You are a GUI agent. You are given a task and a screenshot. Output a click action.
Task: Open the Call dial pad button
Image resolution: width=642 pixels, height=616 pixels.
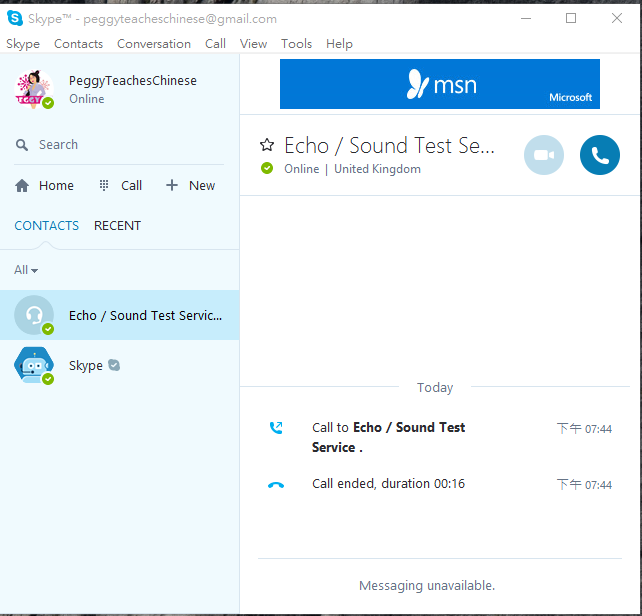pos(121,186)
